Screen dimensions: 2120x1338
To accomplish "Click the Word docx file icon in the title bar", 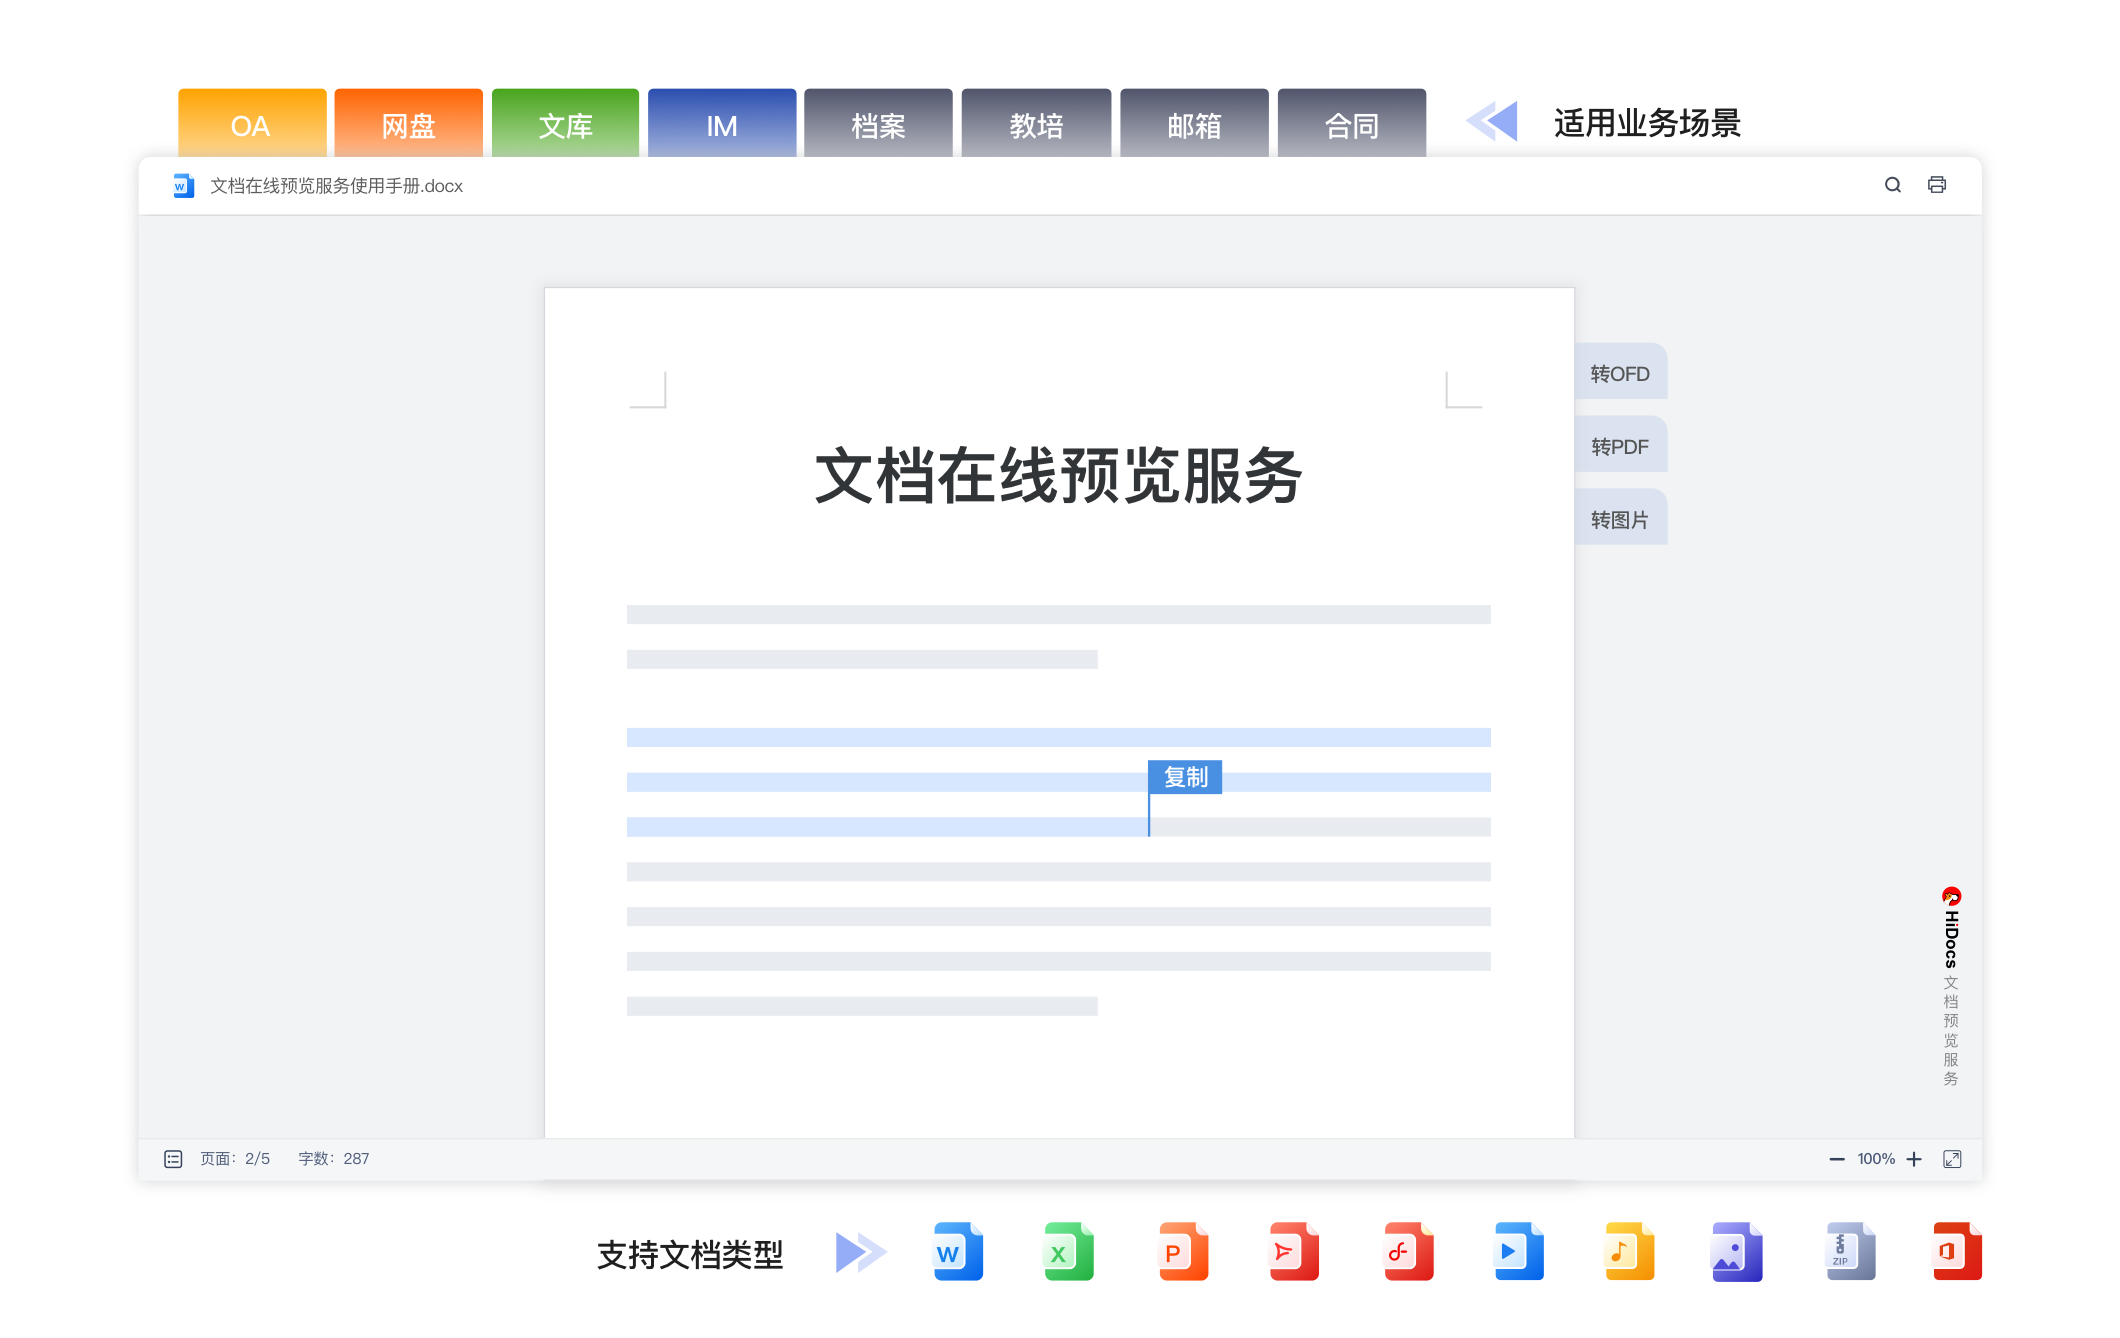I will click(183, 186).
